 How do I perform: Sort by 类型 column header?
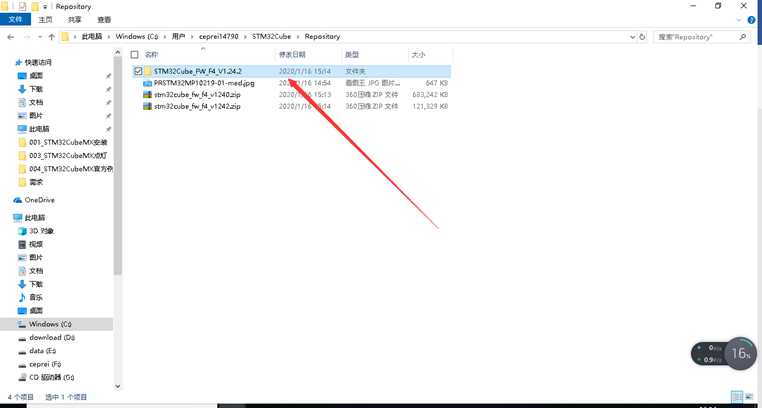pyautogui.click(x=352, y=55)
